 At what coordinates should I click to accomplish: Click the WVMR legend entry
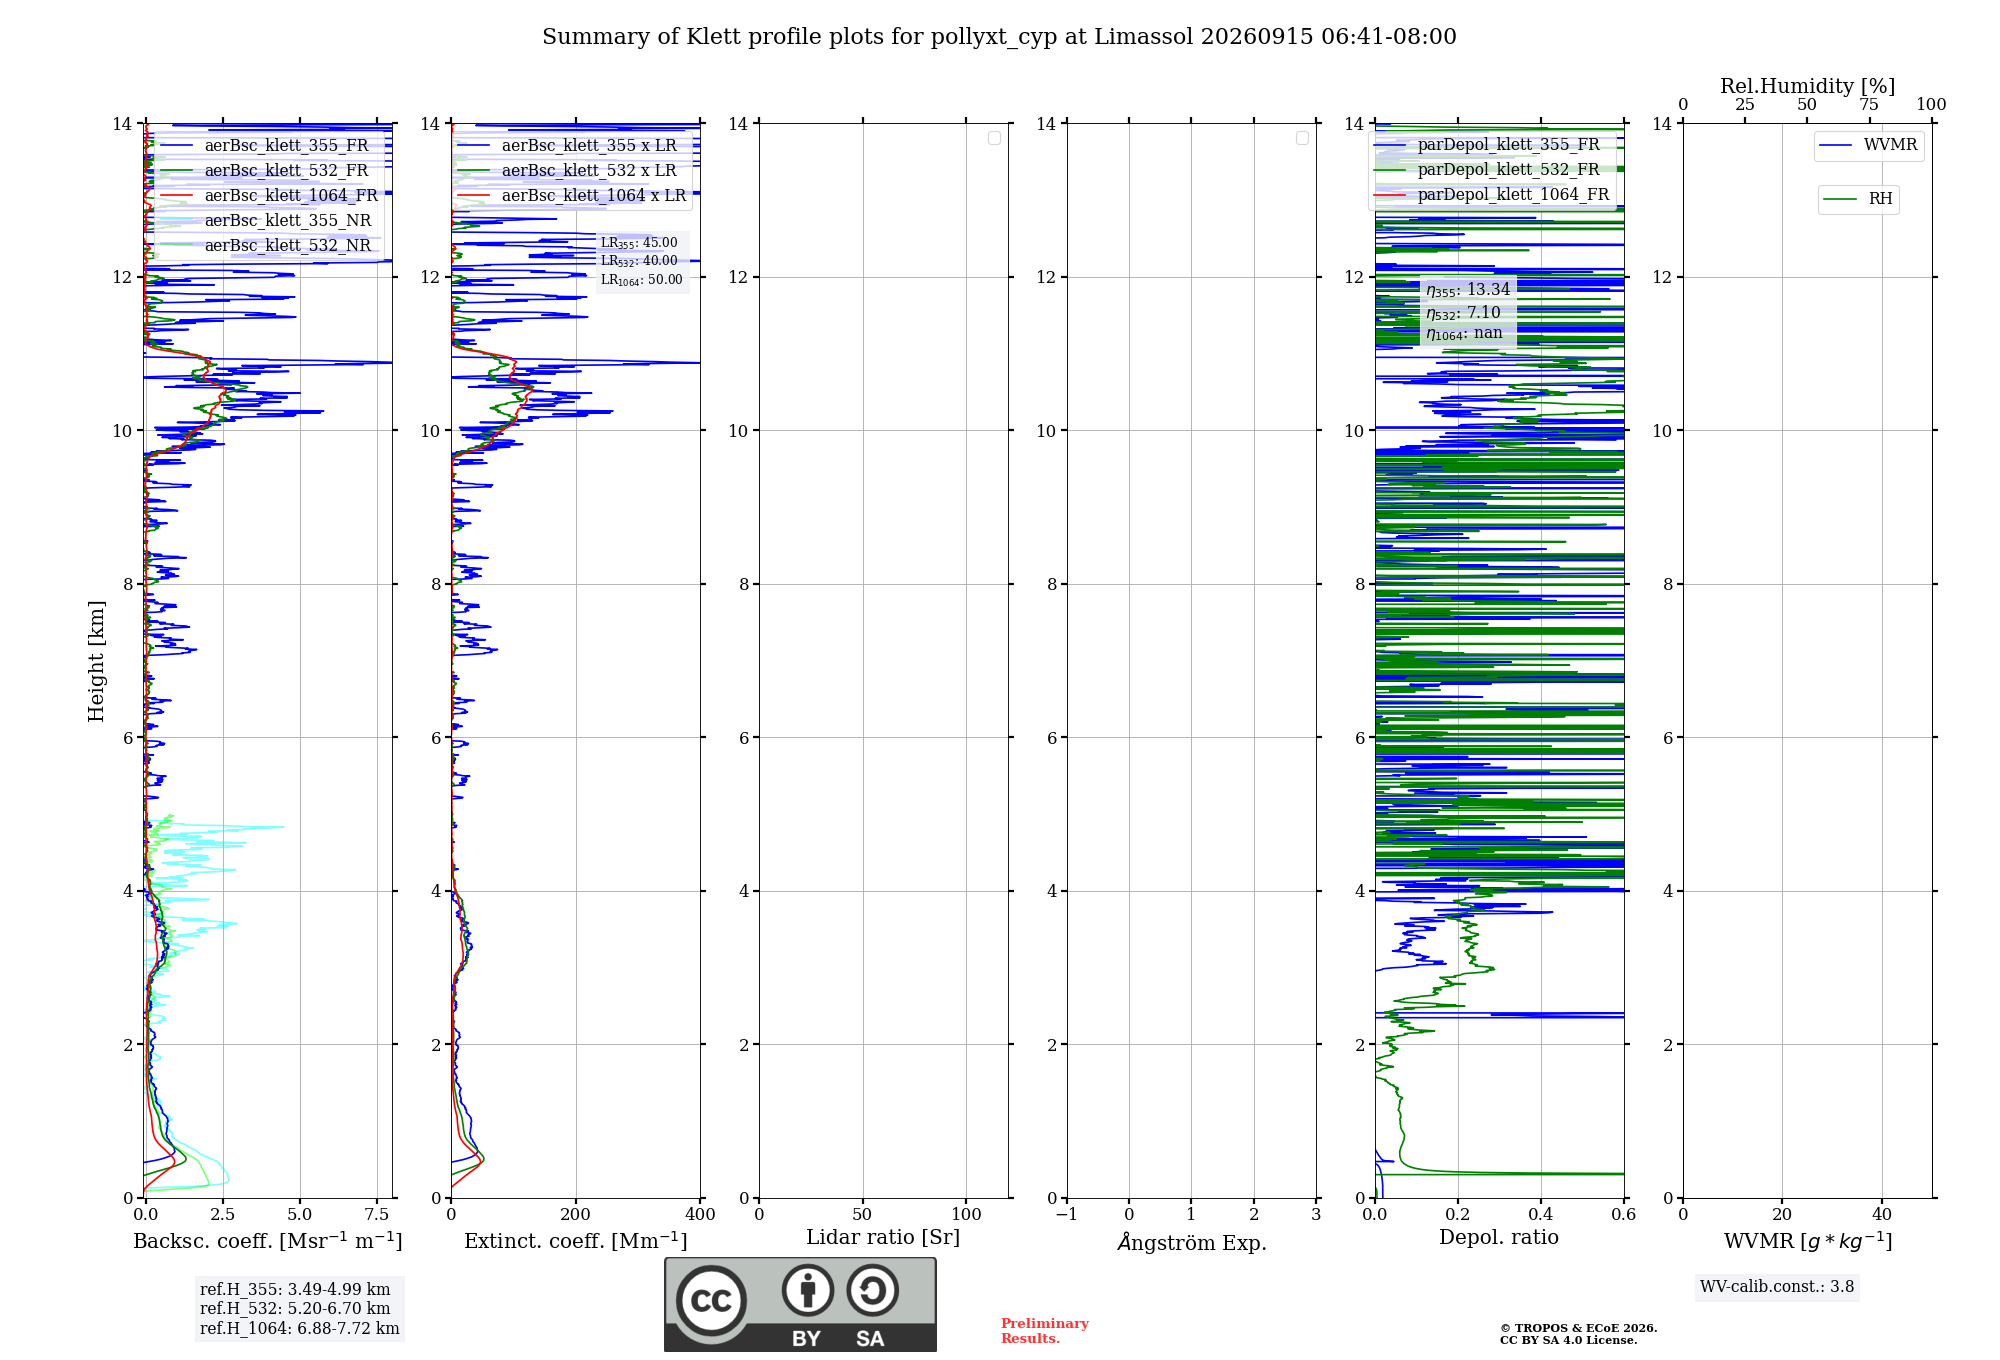click(x=1869, y=146)
